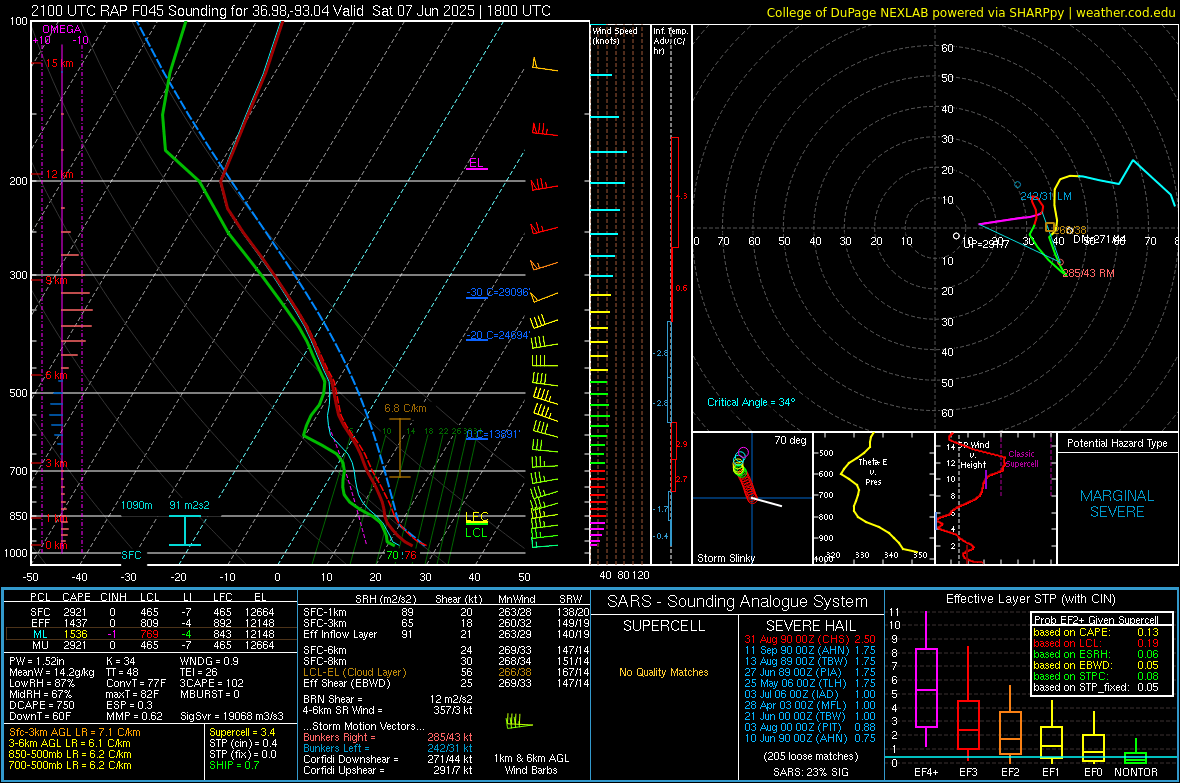This screenshot has height=783, width=1180.
Task: Click the 1km & 6km AGL wind barb symbol
Action: [x=519, y=722]
